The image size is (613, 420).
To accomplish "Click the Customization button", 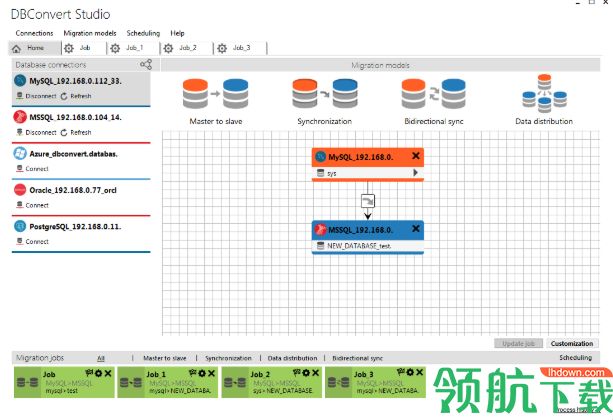I will tap(572, 343).
